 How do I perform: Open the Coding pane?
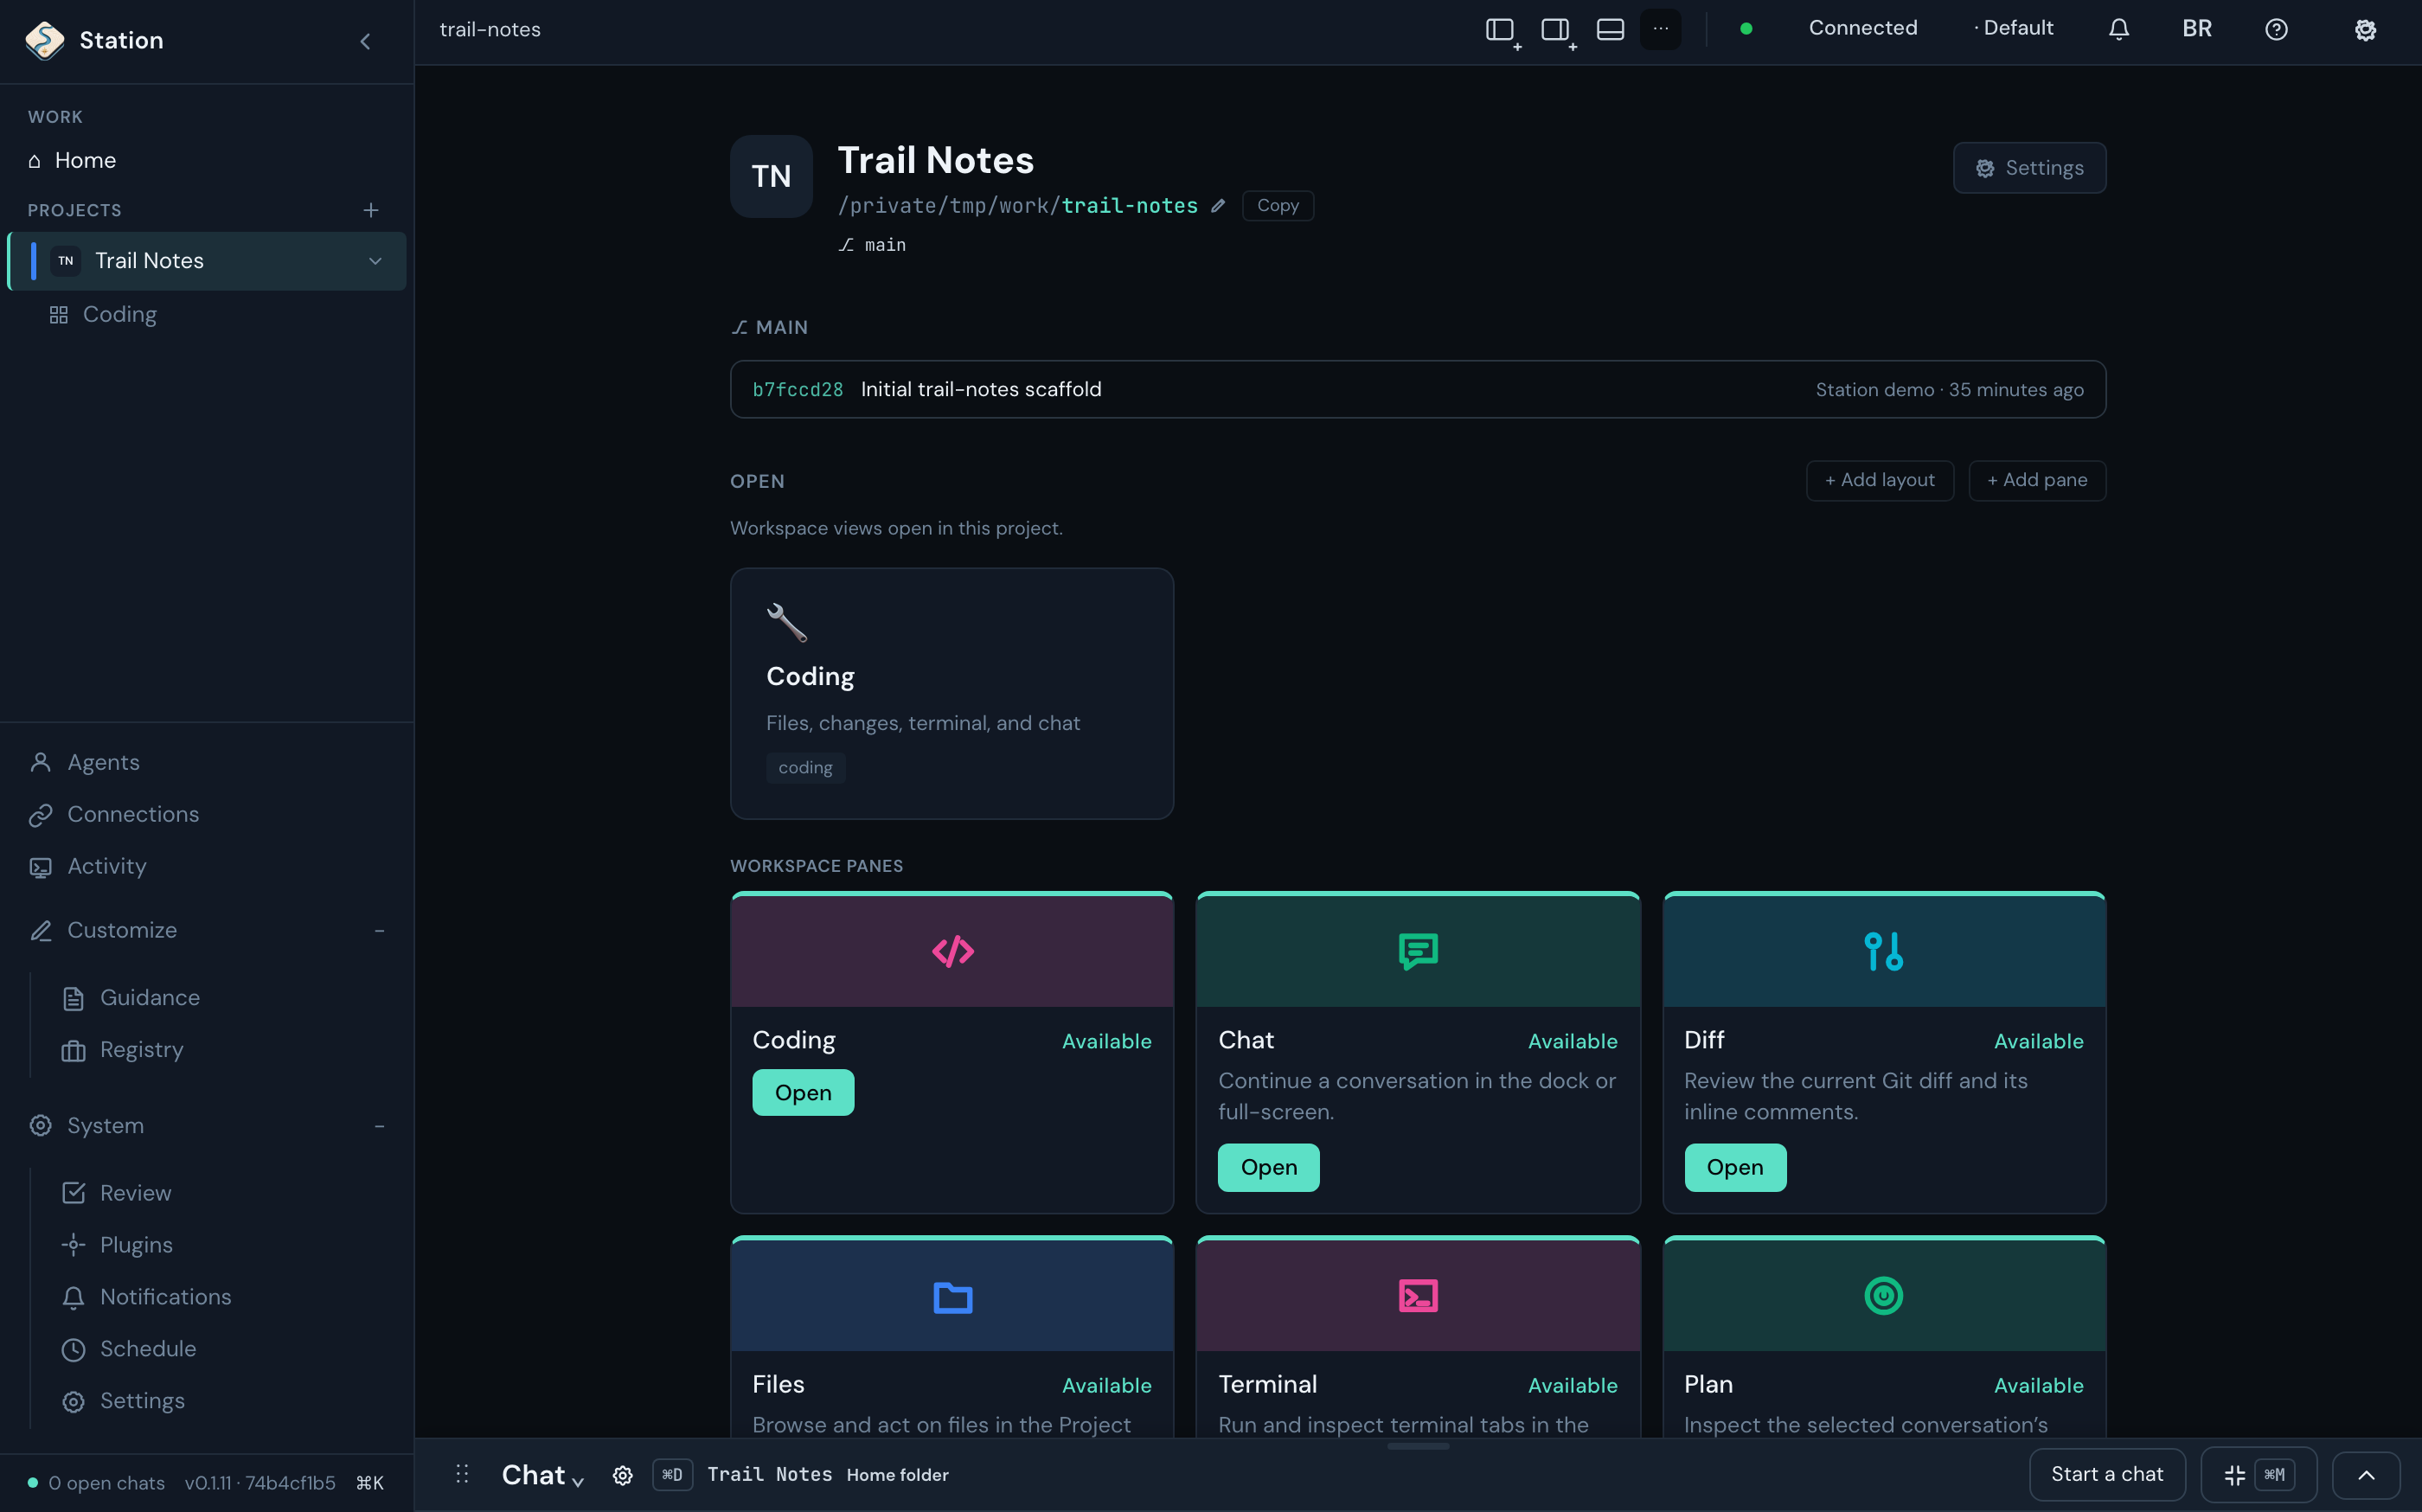pos(803,1093)
